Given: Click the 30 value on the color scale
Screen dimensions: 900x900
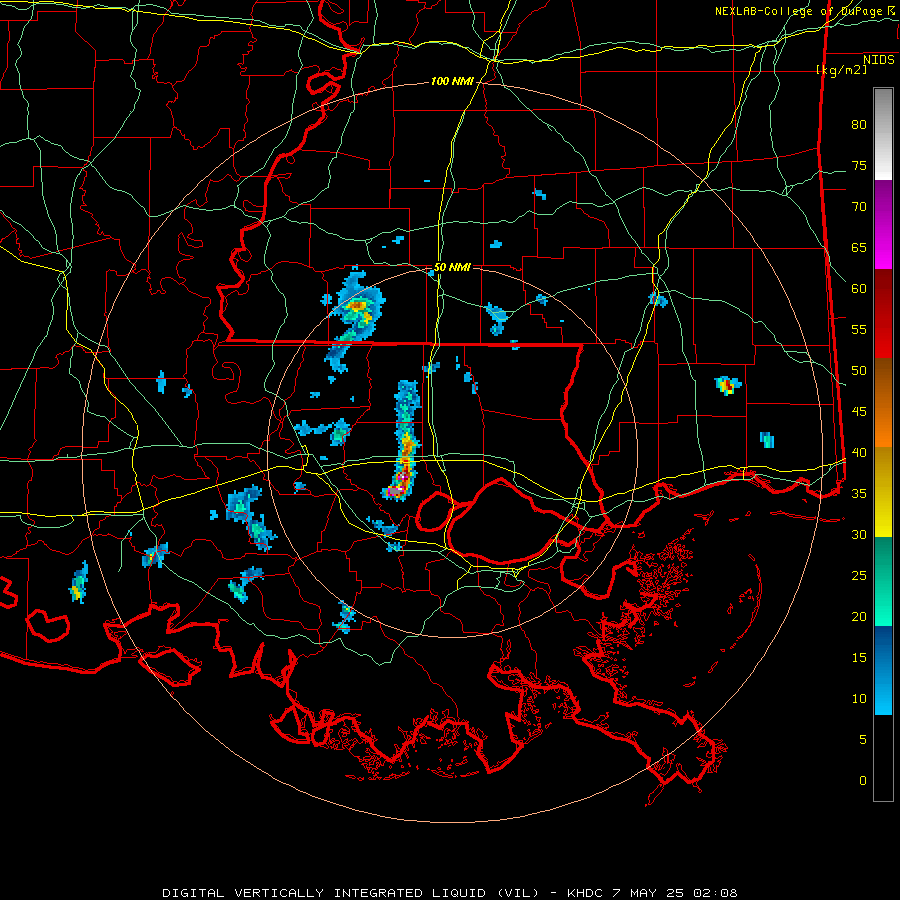Looking at the screenshot, I should [x=859, y=534].
